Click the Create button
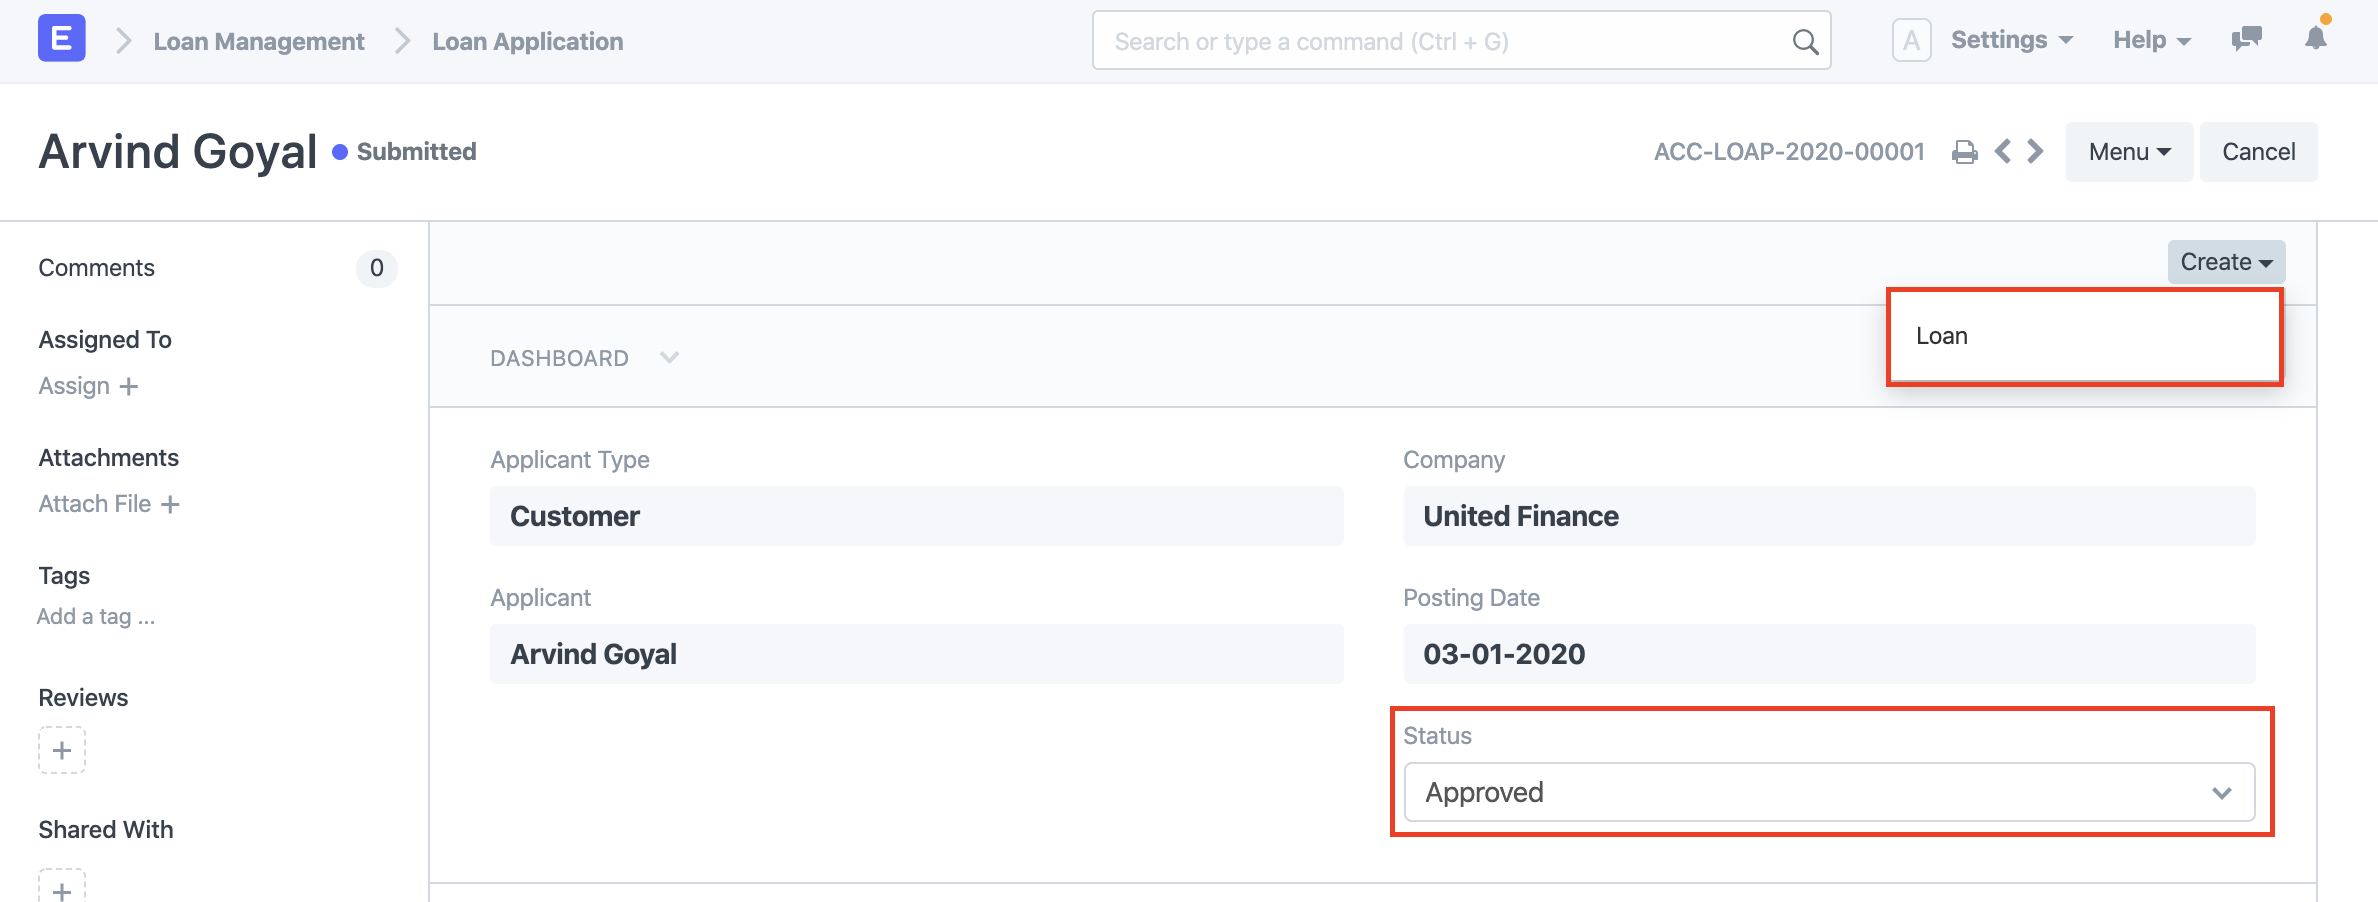The width and height of the screenshot is (2378, 902). [2226, 262]
